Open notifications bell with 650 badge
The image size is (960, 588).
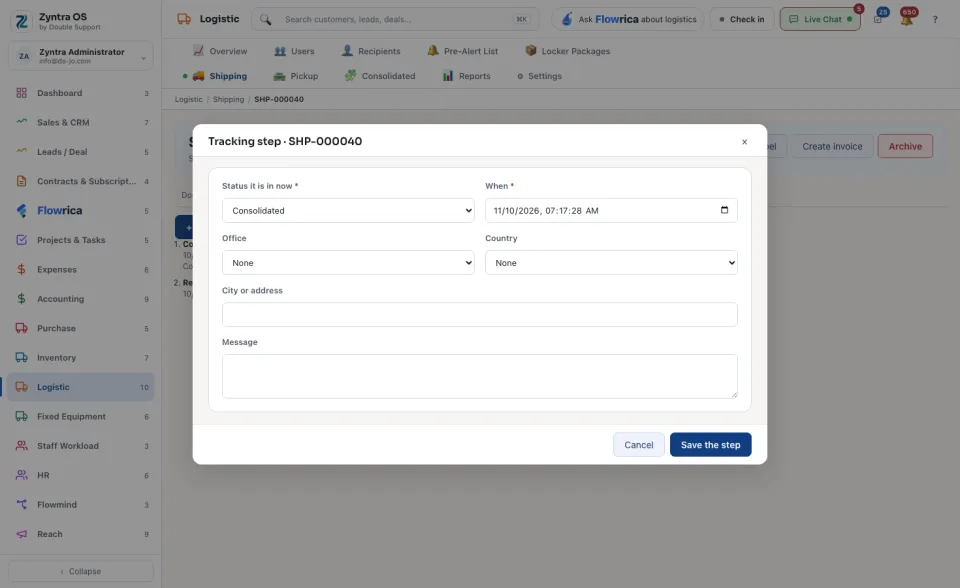coord(907,19)
